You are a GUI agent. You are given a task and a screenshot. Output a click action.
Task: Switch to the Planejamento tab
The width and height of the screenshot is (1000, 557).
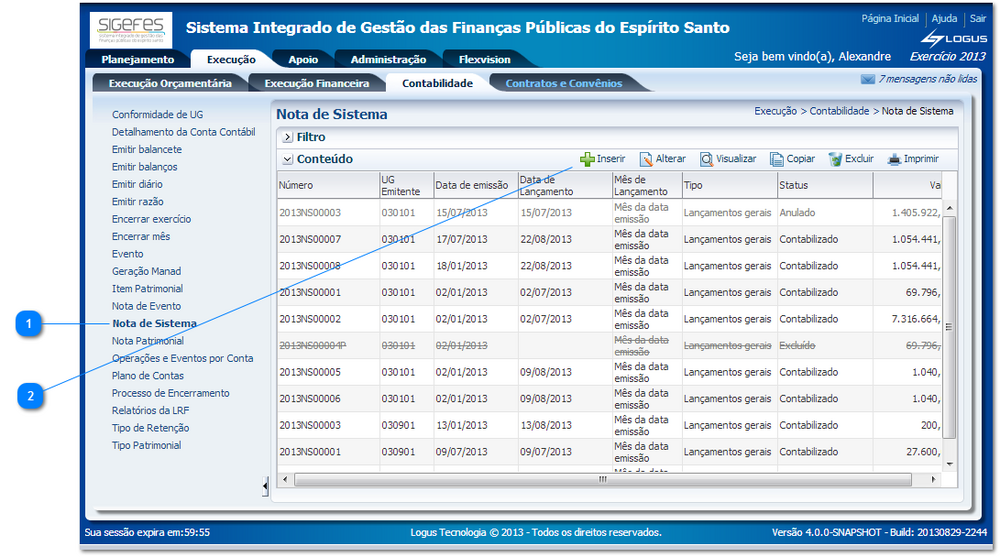click(138, 60)
